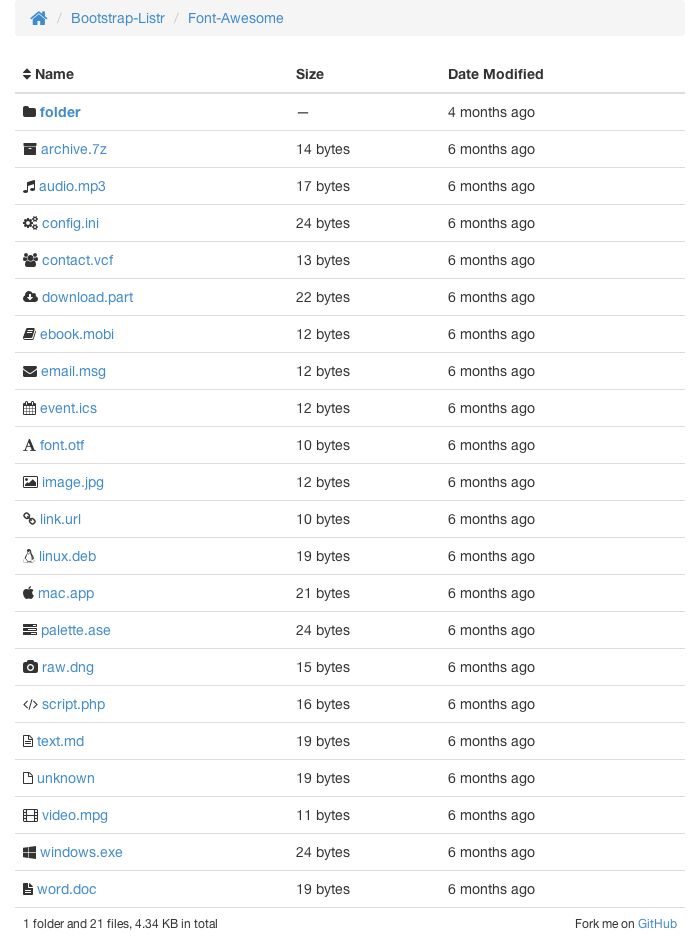Click the camera icon beside raw.dng
This screenshot has height=940, width=700.
[x=29, y=667]
